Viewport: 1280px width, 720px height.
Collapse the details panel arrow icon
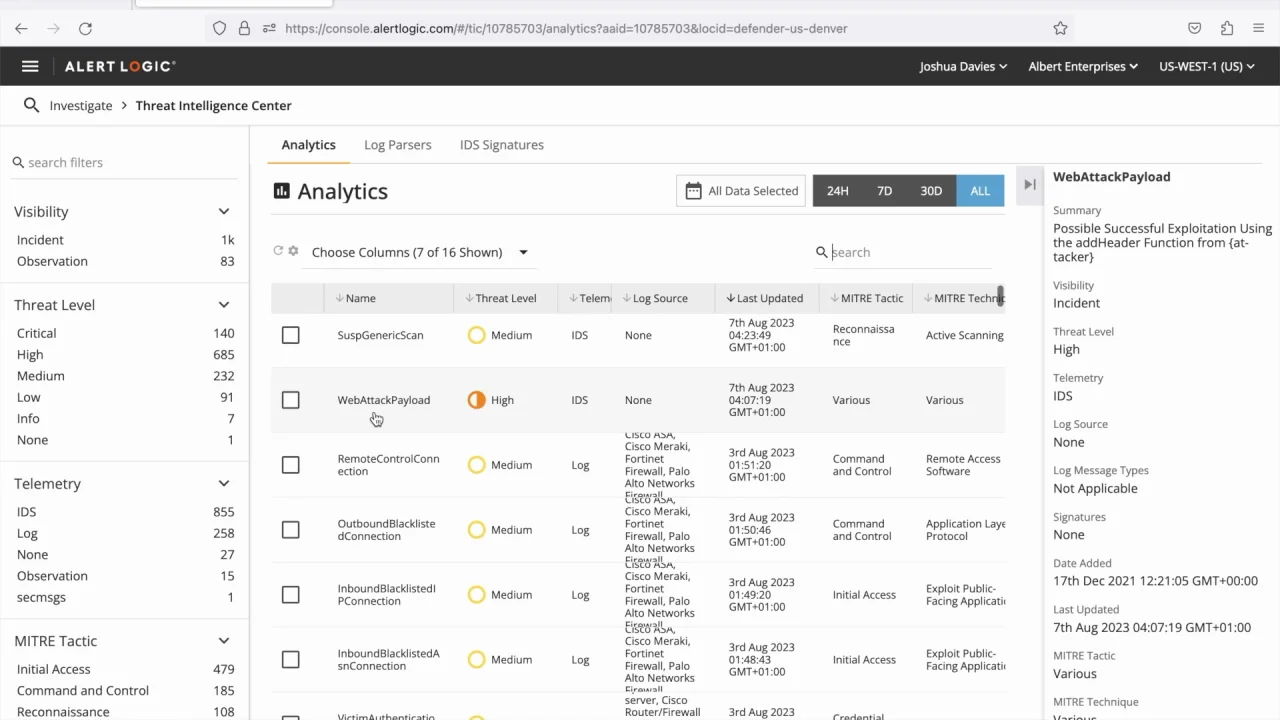[x=1030, y=184]
